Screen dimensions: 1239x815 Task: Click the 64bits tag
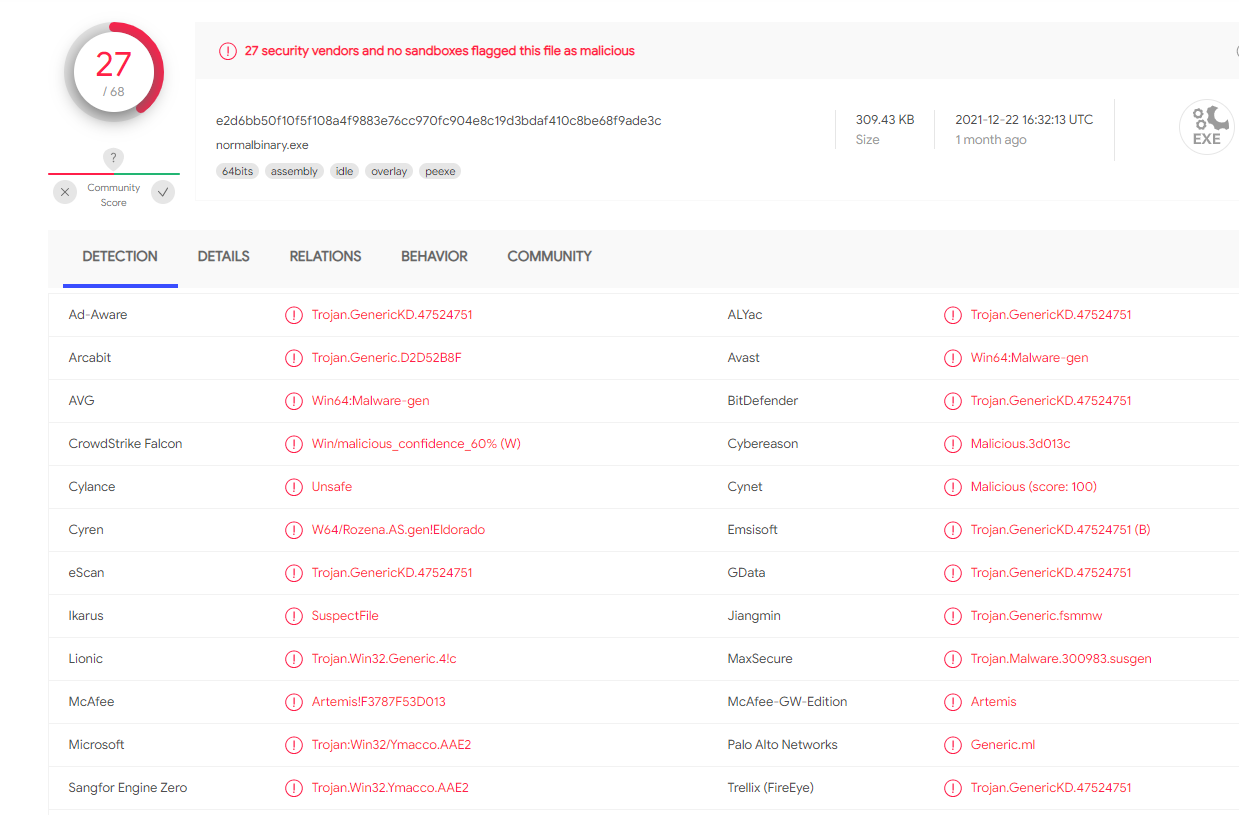[237, 172]
